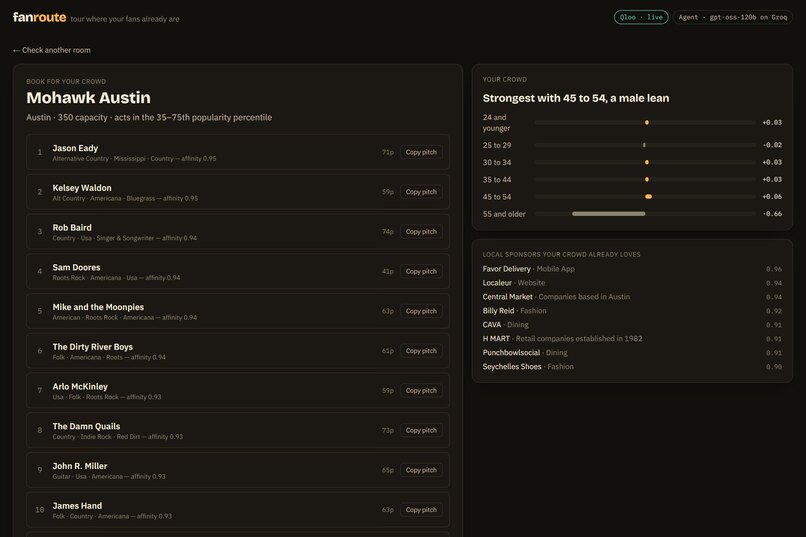Copy pitch for Rob Baird
806x537 pixels.
click(421, 232)
